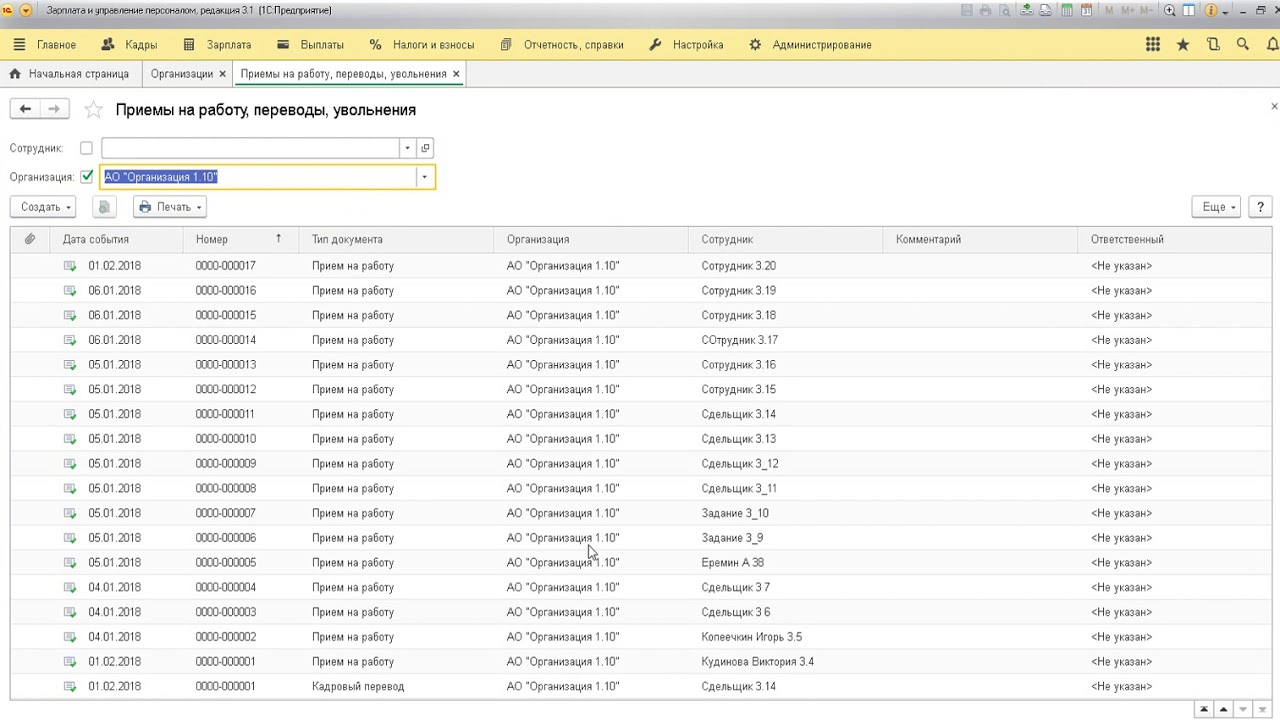1280x720 pixels.
Task: Click the paperclip attachments column header
Action: tap(30, 239)
